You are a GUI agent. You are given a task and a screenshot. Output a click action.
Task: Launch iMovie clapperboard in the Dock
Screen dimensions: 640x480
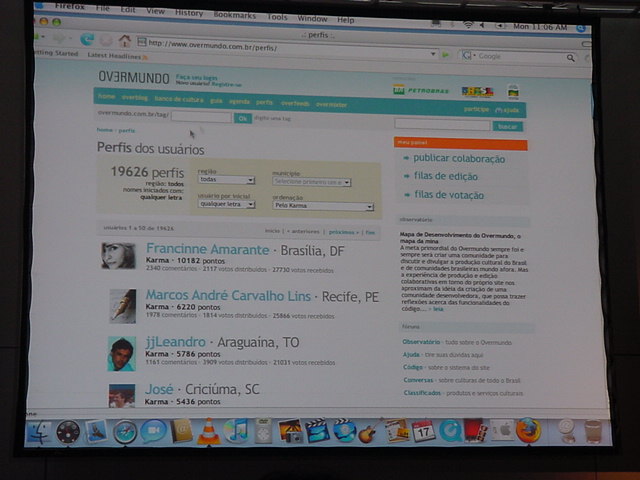[317, 431]
